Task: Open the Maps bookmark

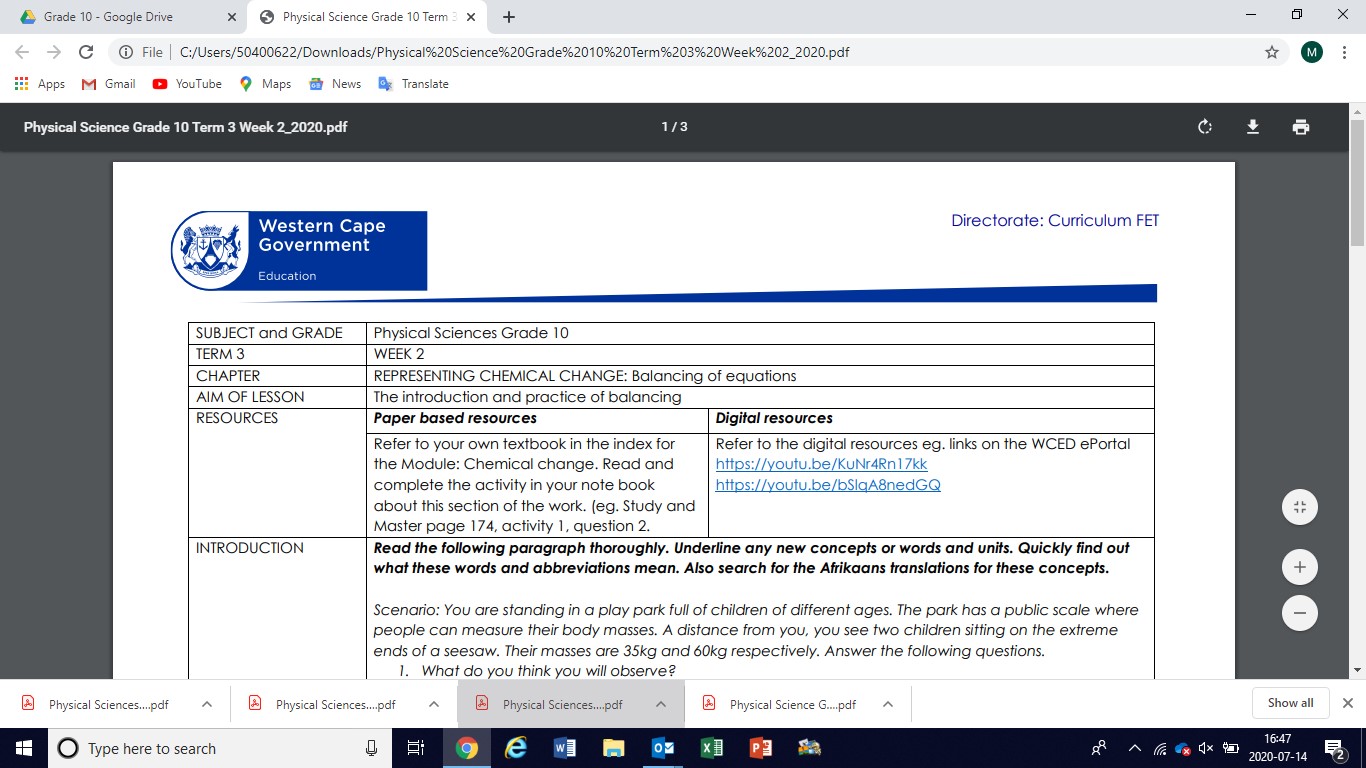Action: pyautogui.click(x=265, y=84)
